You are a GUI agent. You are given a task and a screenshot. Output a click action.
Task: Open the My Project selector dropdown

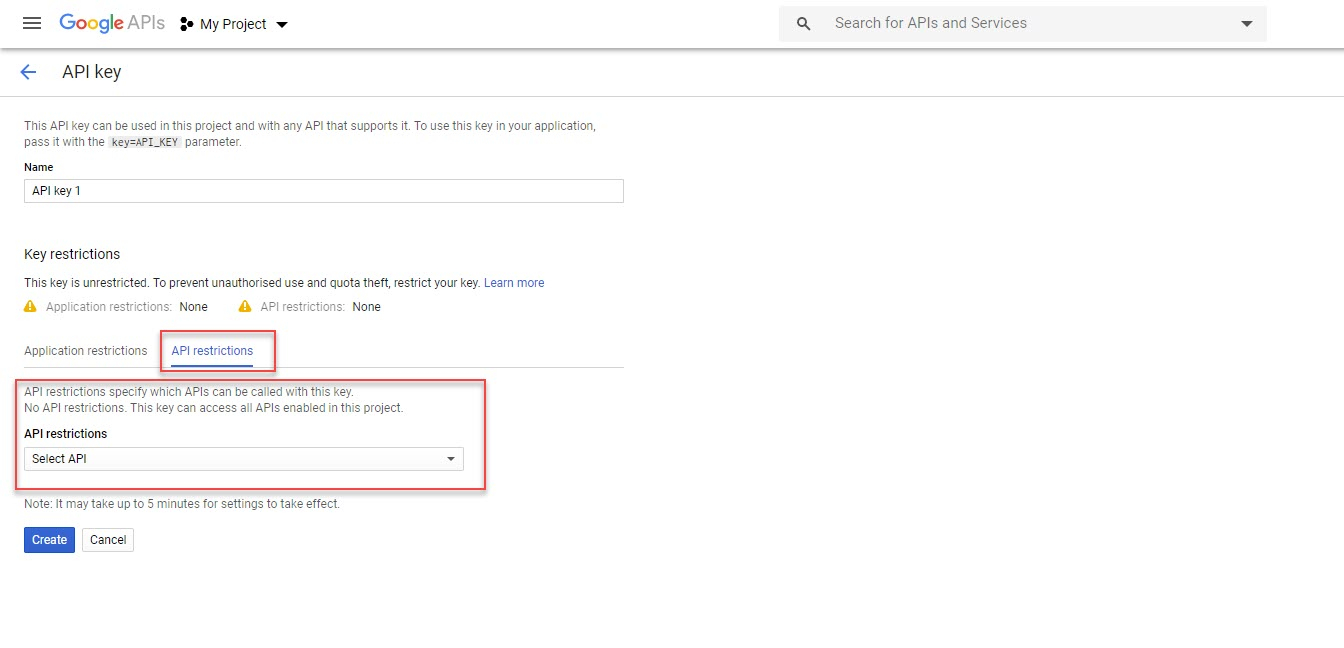[x=234, y=24]
